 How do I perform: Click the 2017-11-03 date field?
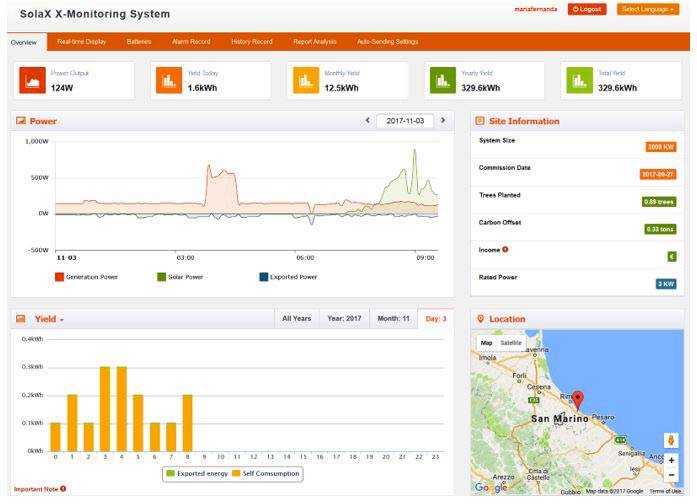click(x=405, y=121)
